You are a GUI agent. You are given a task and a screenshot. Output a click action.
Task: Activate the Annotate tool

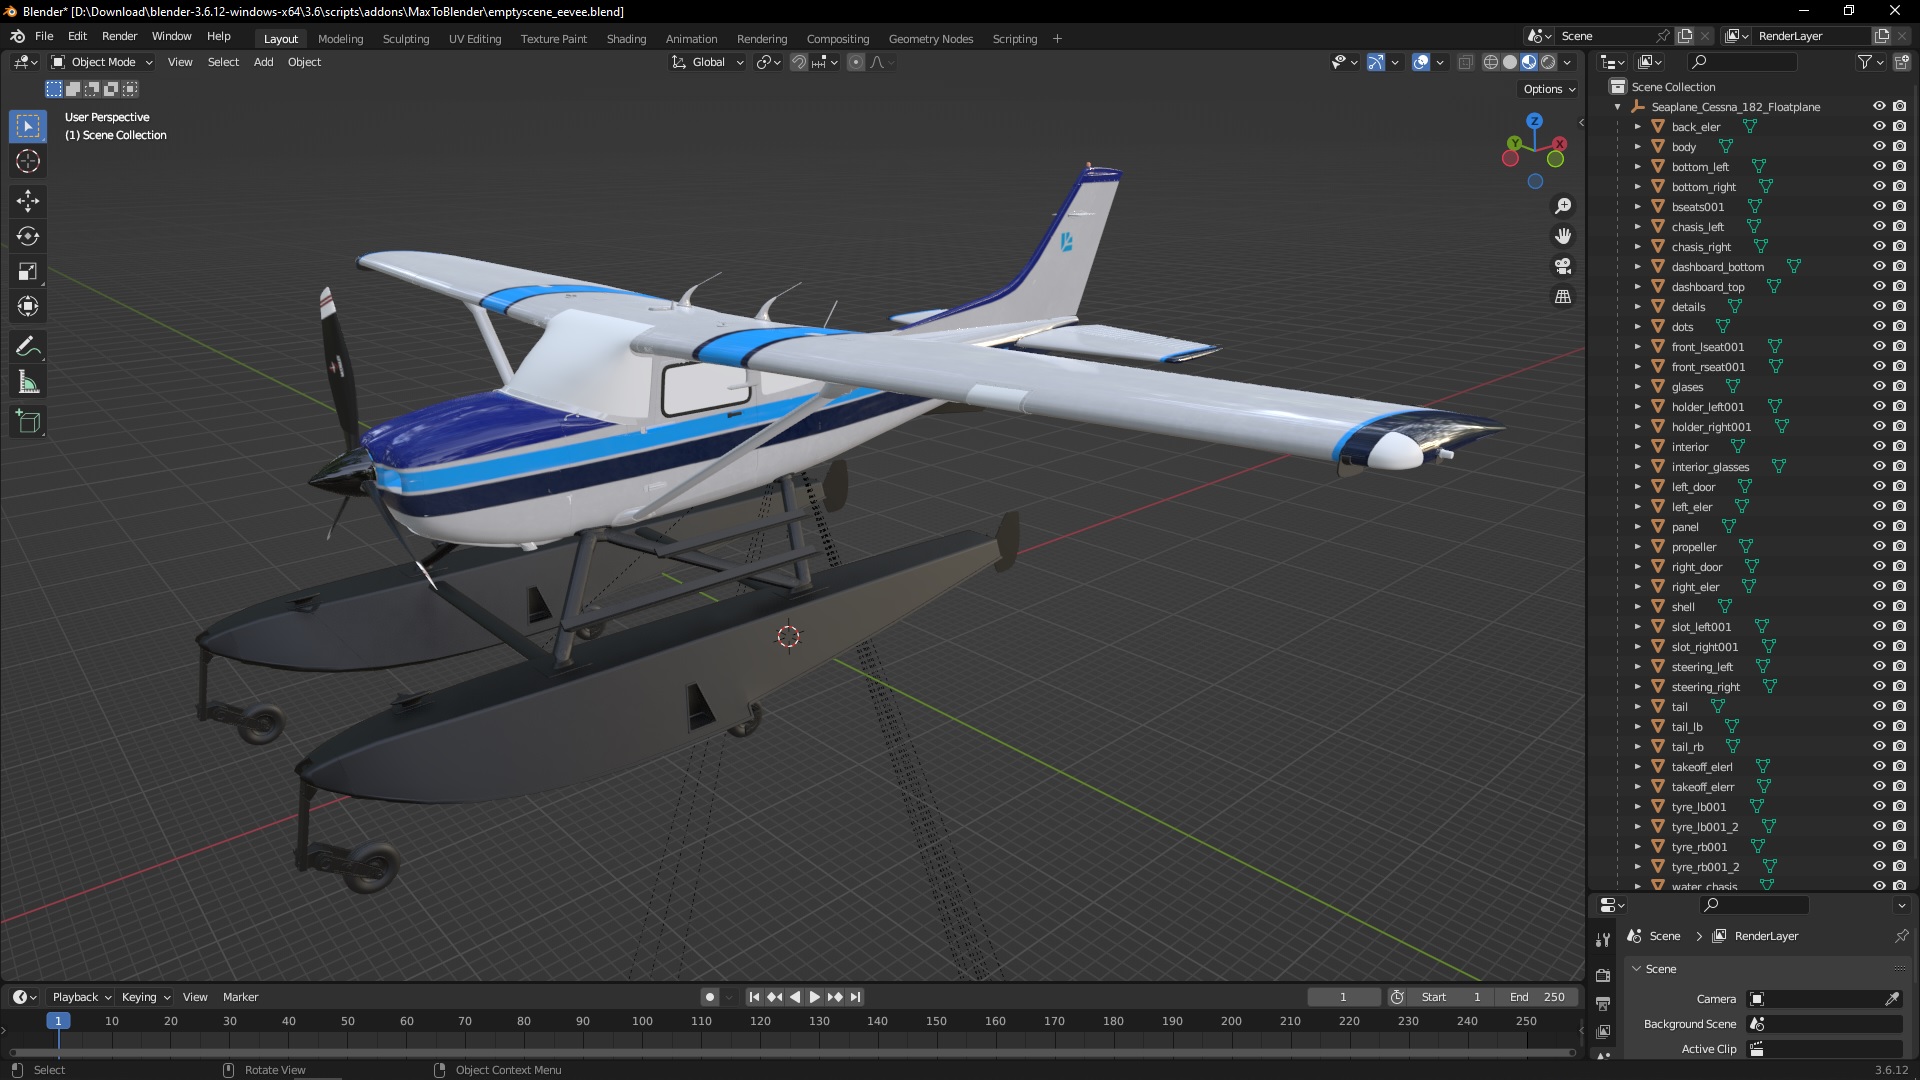click(x=28, y=347)
